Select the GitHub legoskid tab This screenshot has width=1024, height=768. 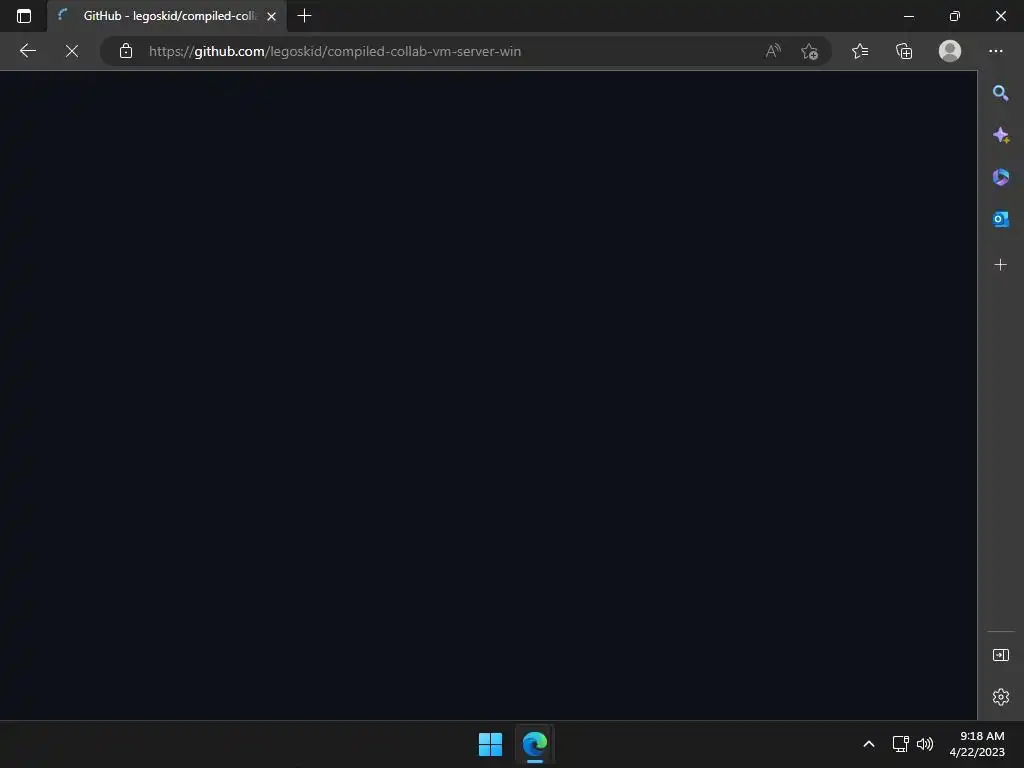[167, 16]
